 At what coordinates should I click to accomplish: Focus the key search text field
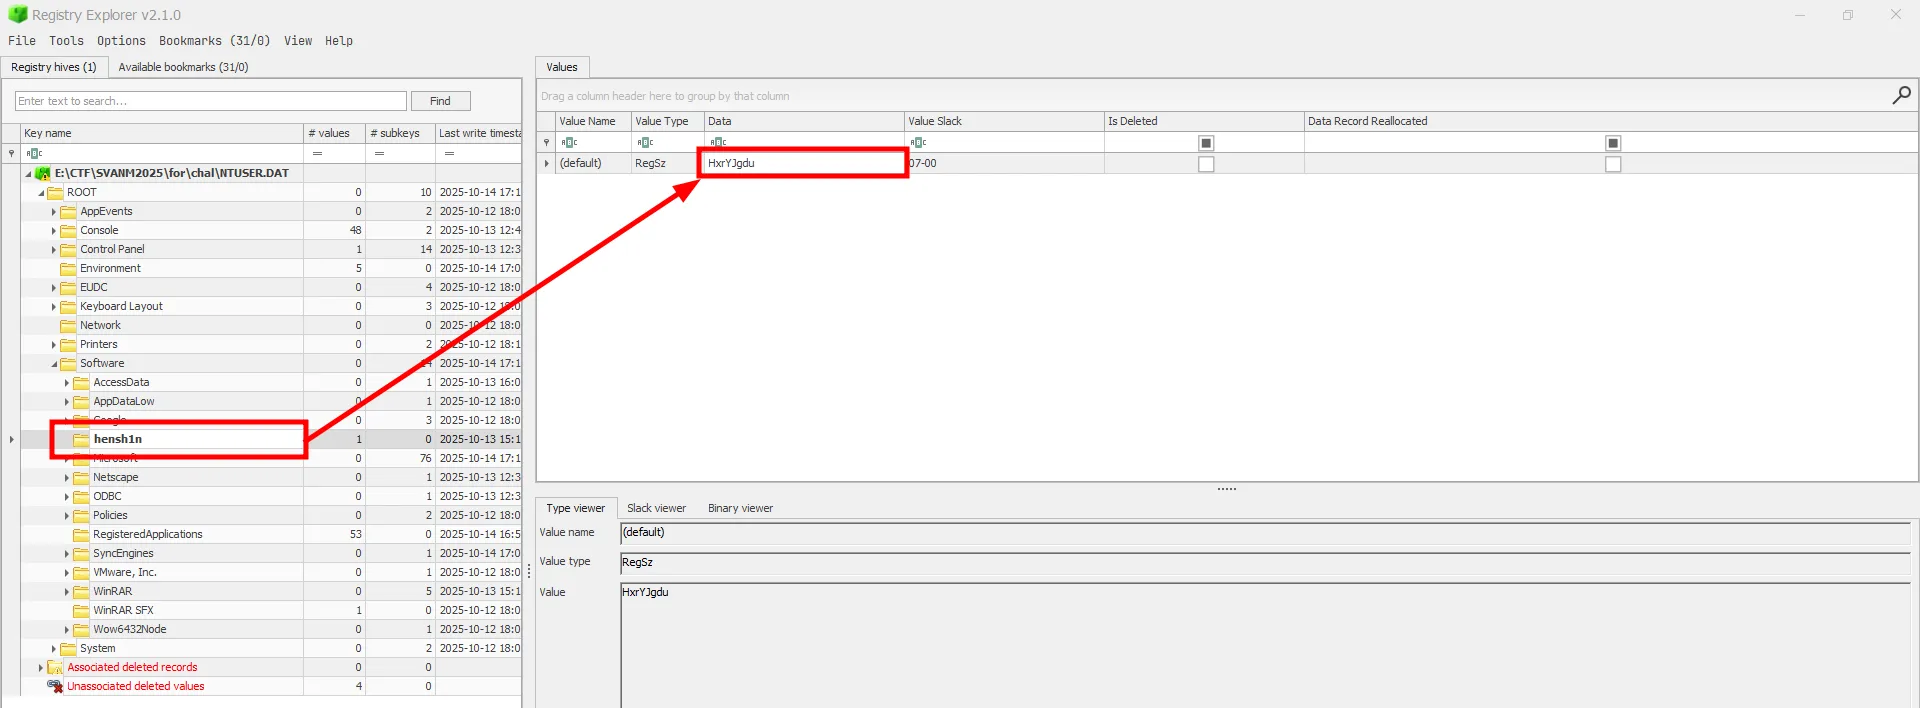tap(210, 101)
